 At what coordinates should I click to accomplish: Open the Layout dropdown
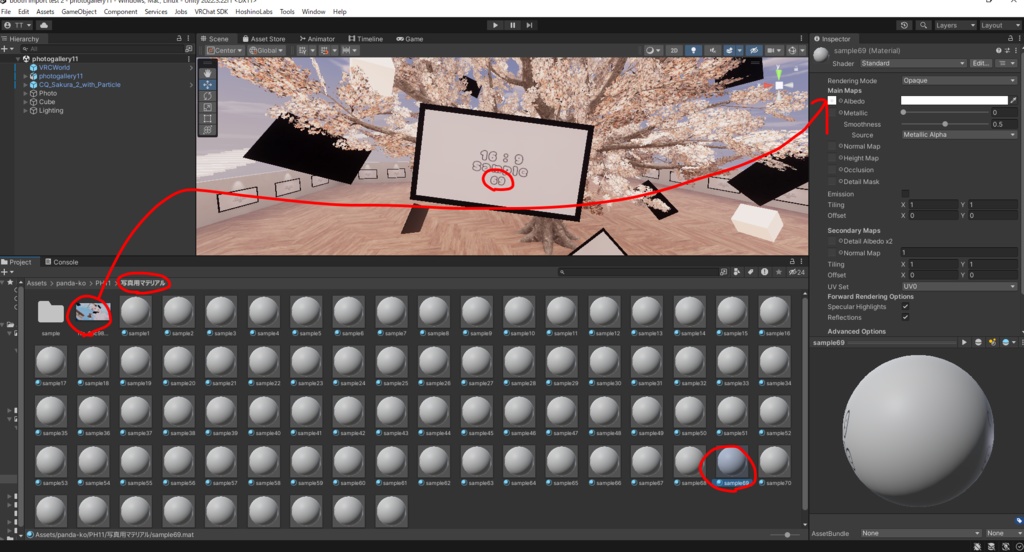1000,25
